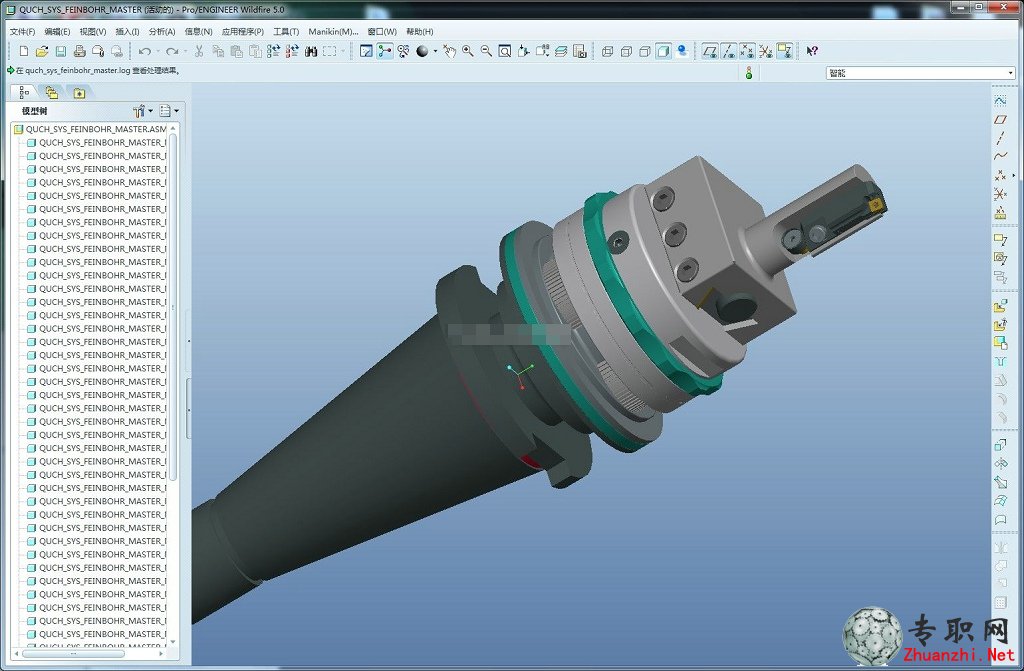Viewport: 1024px width, 671px height.
Task: Create a new file with the blank page icon
Action: pyautogui.click(x=24, y=51)
